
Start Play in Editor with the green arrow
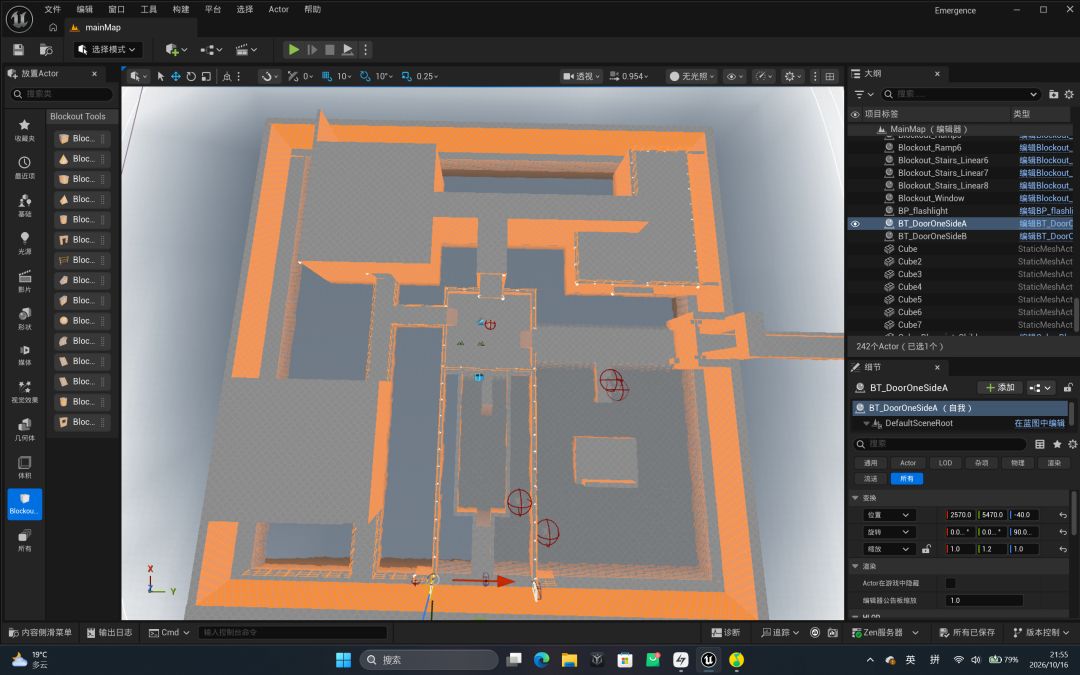tap(293, 50)
